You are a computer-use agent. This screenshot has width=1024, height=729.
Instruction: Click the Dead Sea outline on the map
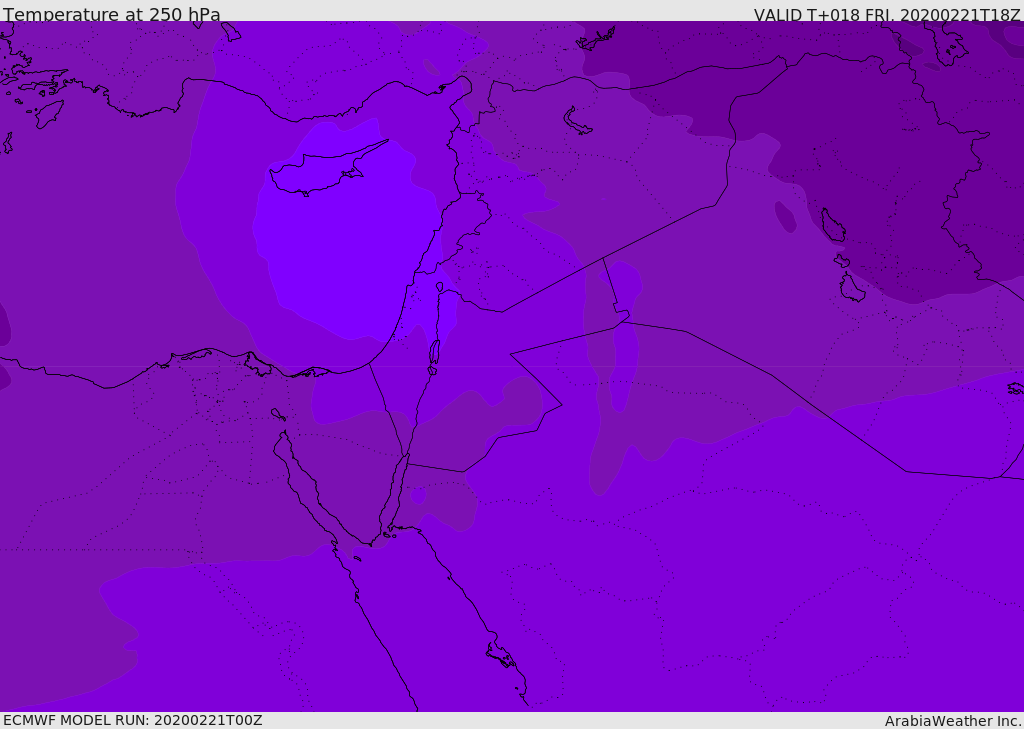(x=434, y=356)
